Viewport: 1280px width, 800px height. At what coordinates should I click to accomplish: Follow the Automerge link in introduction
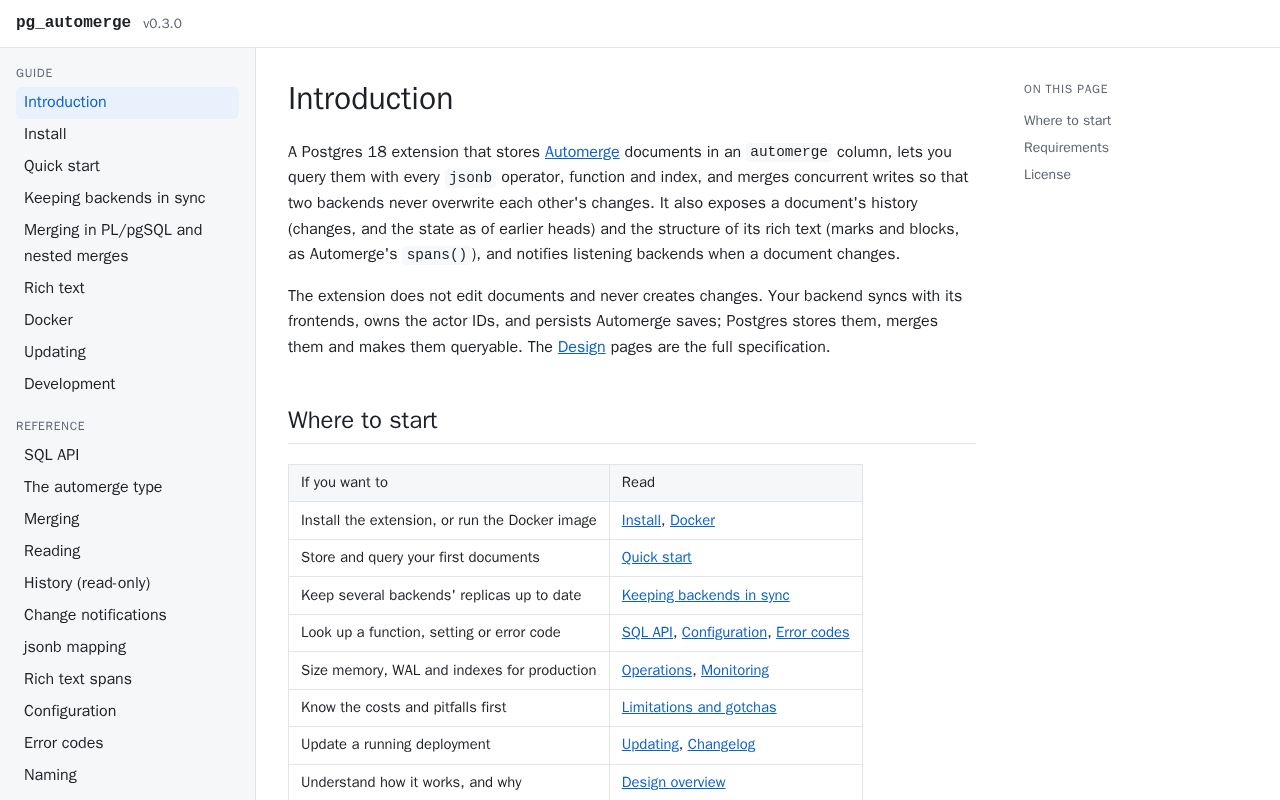[x=582, y=152]
